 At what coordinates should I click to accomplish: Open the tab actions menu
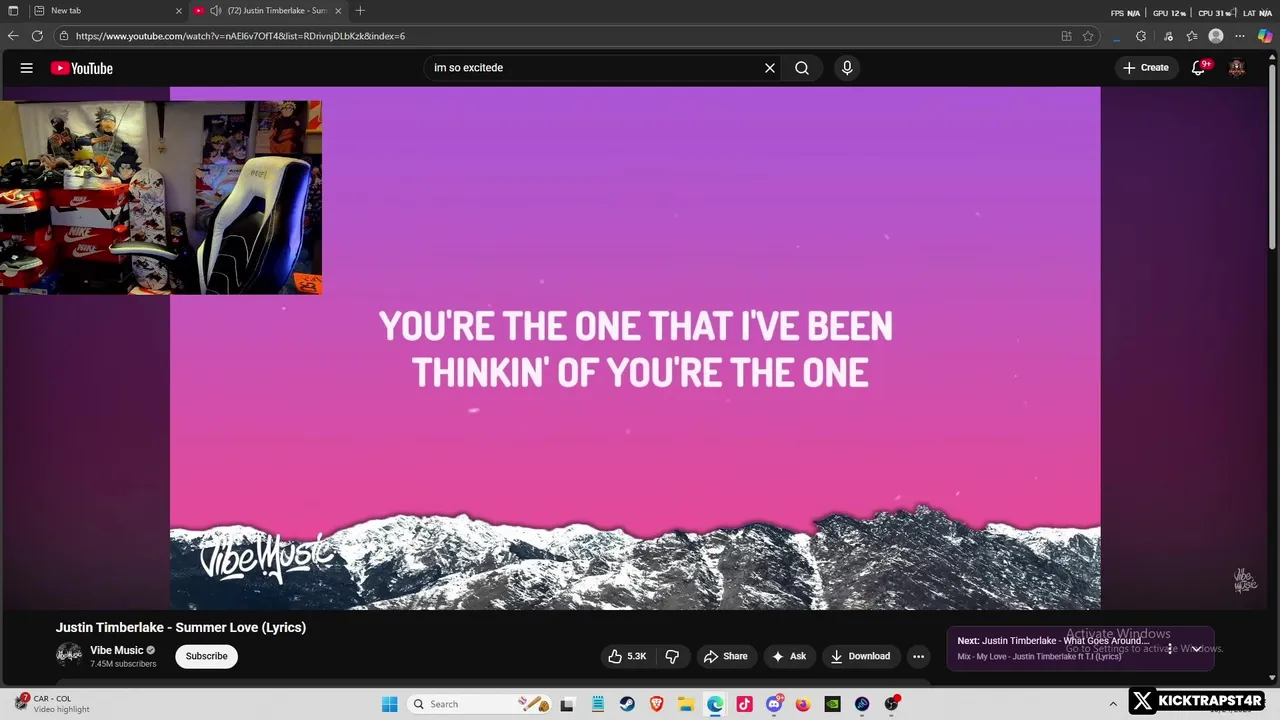[x=13, y=11]
